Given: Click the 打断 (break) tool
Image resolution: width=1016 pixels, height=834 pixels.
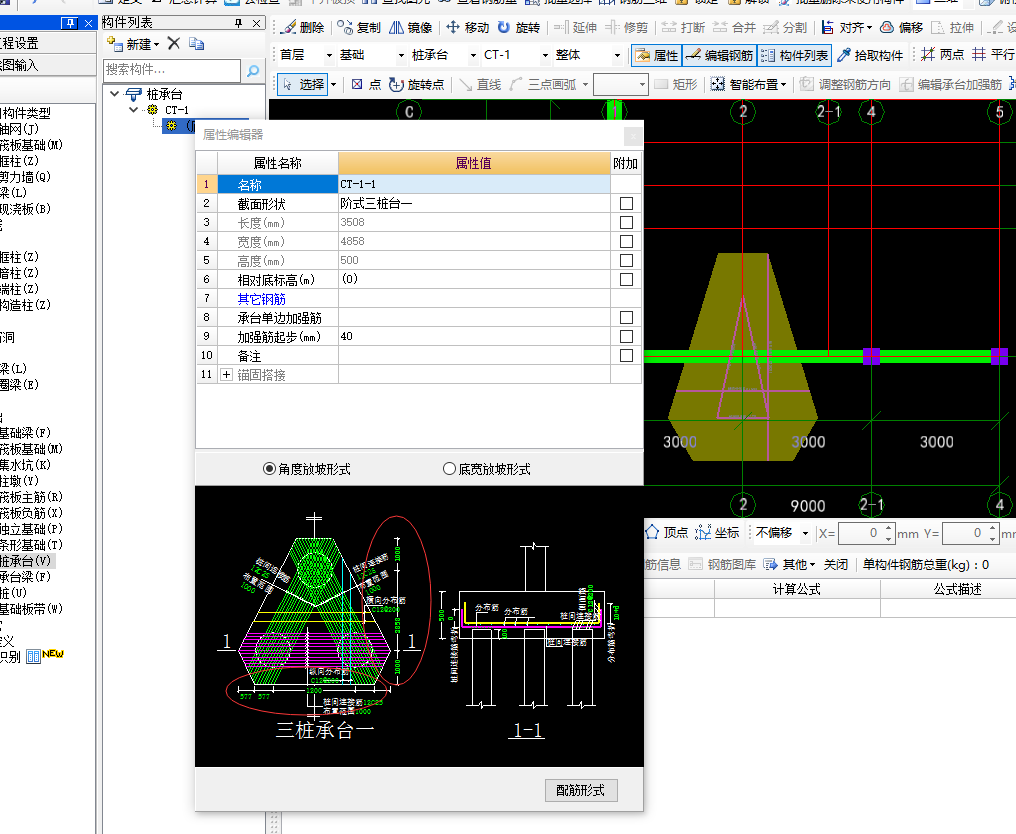Looking at the screenshot, I should [683, 27].
